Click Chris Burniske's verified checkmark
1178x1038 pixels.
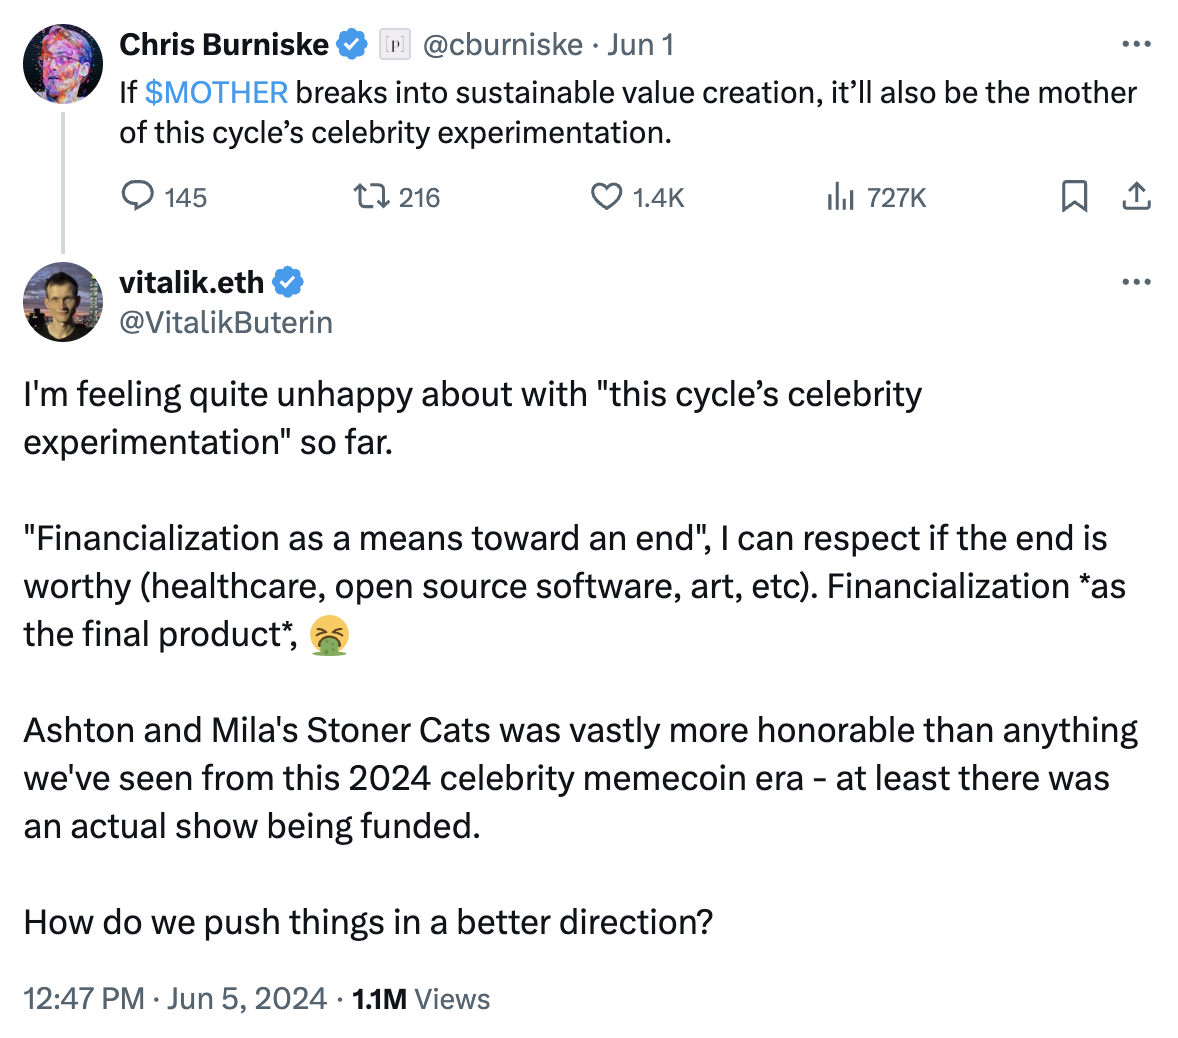coord(351,43)
